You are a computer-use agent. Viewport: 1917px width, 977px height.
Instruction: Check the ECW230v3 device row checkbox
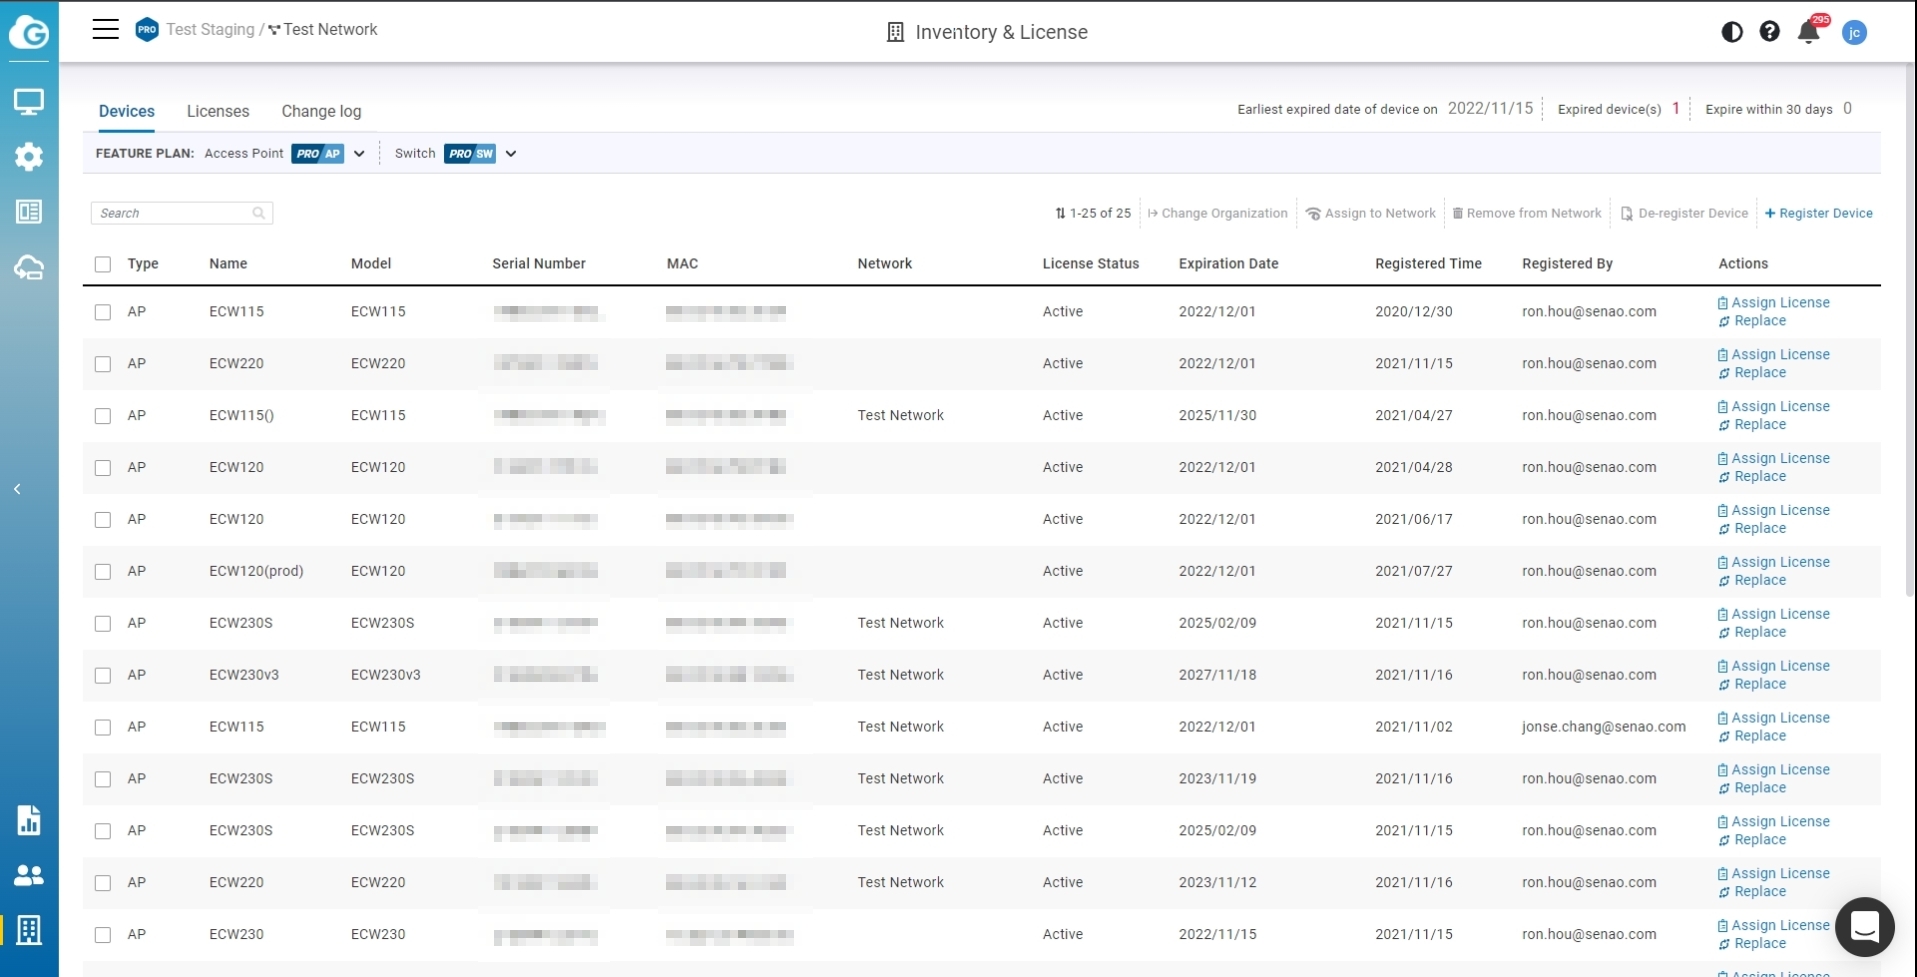[103, 676]
